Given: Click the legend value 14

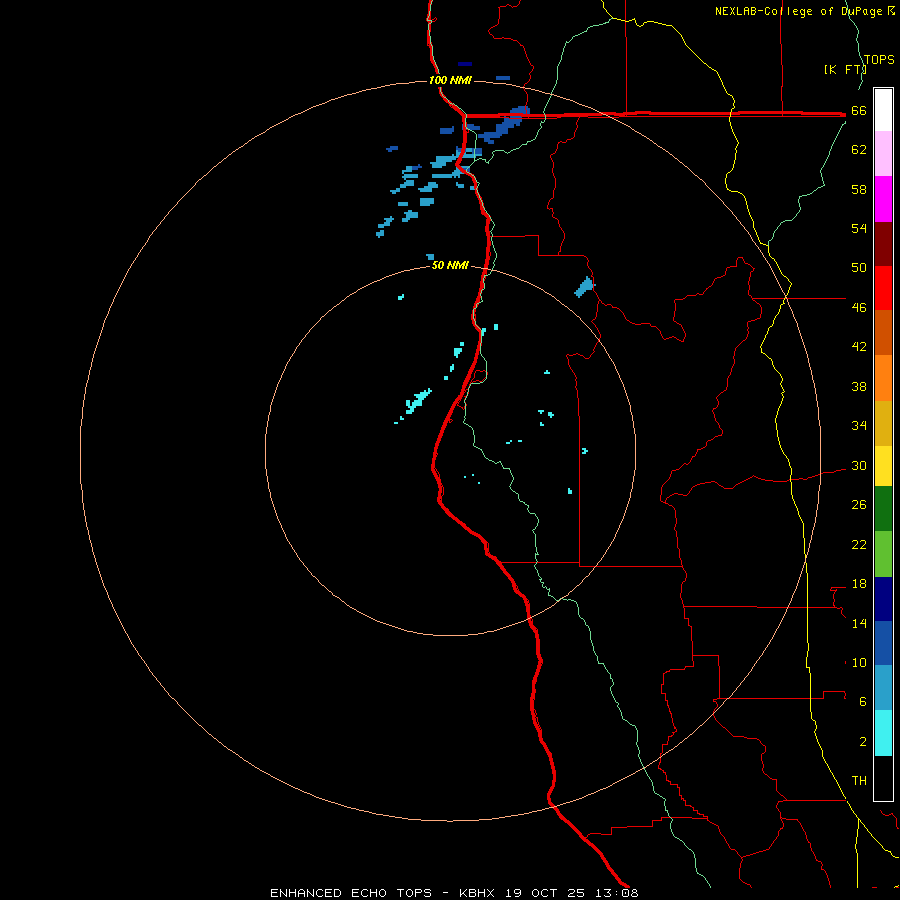Looking at the screenshot, I should (859, 623).
